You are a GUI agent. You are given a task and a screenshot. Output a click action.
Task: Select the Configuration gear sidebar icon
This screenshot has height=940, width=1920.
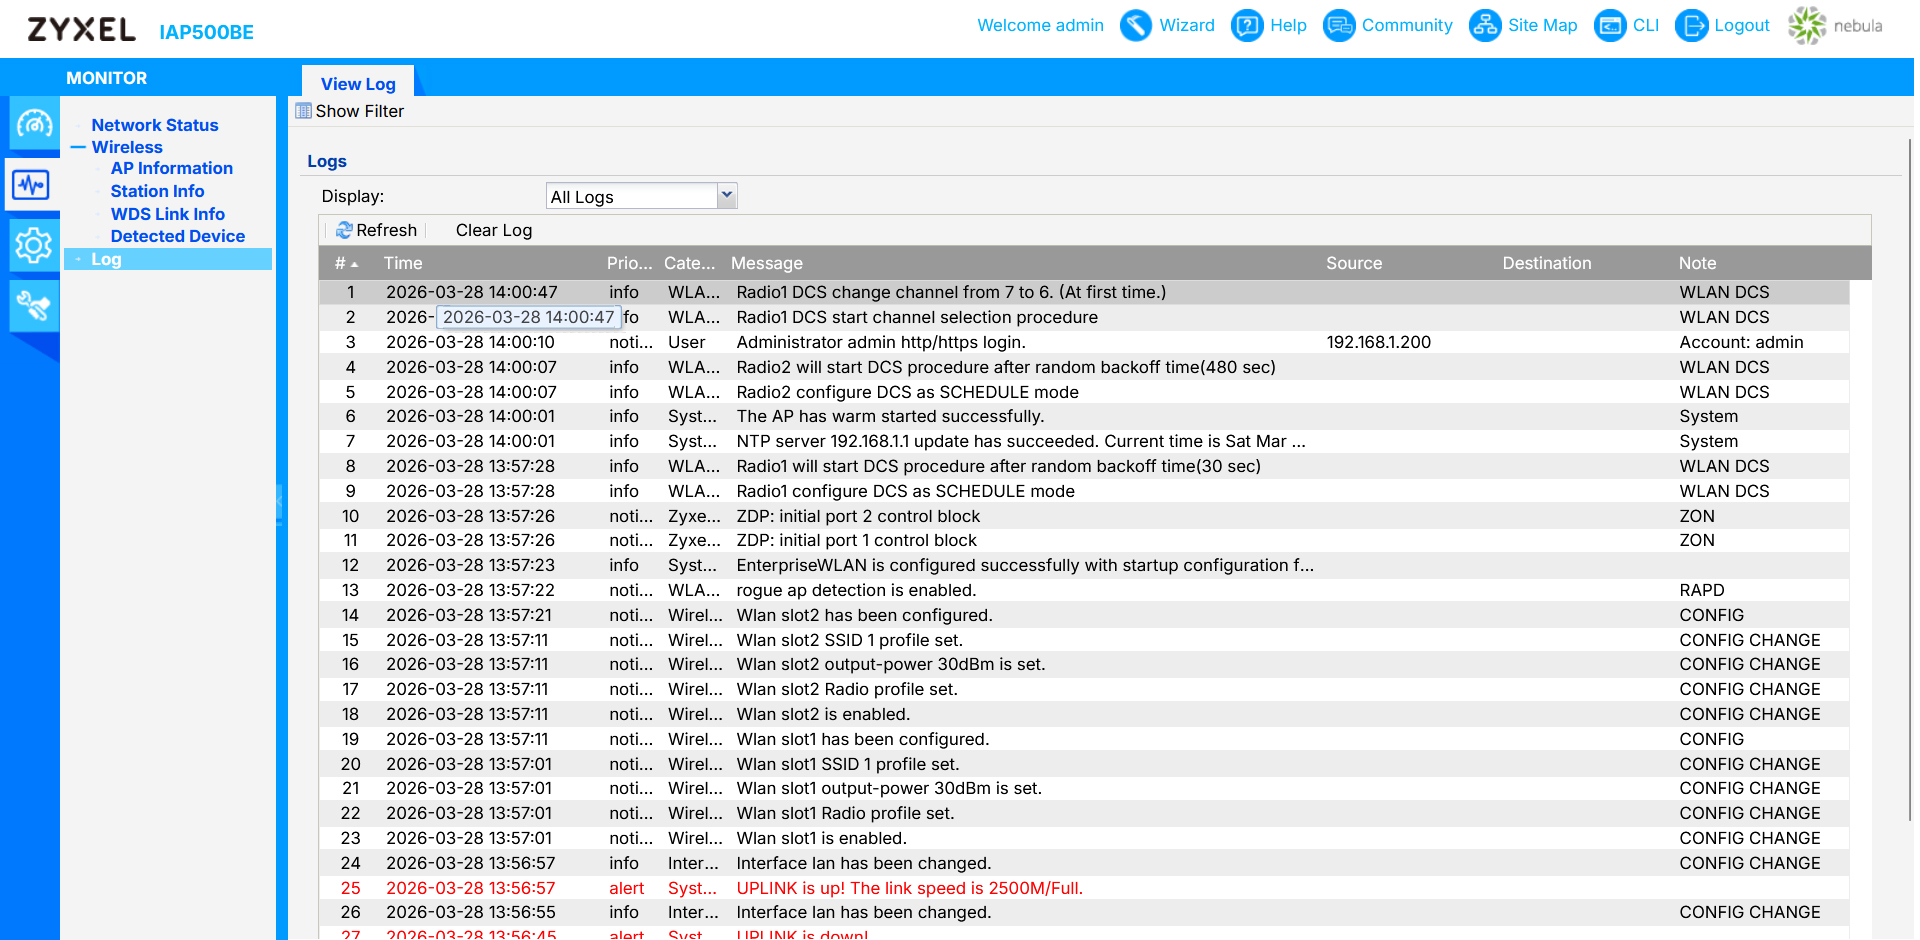pyautogui.click(x=34, y=245)
